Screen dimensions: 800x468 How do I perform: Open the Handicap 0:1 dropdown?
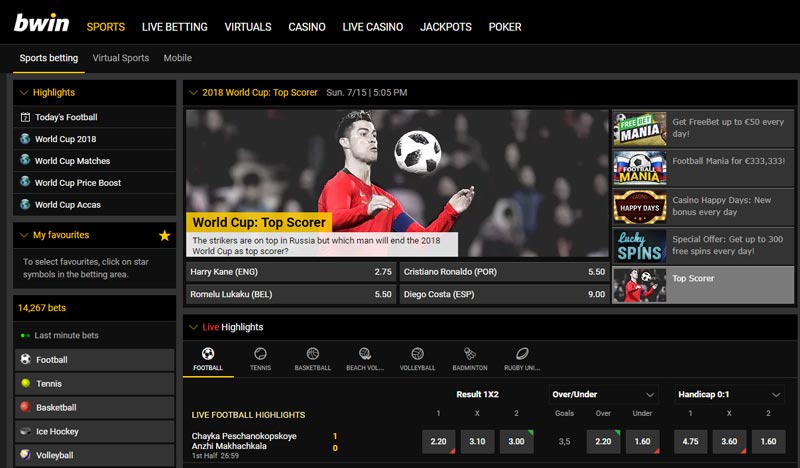click(x=730, y=395)
